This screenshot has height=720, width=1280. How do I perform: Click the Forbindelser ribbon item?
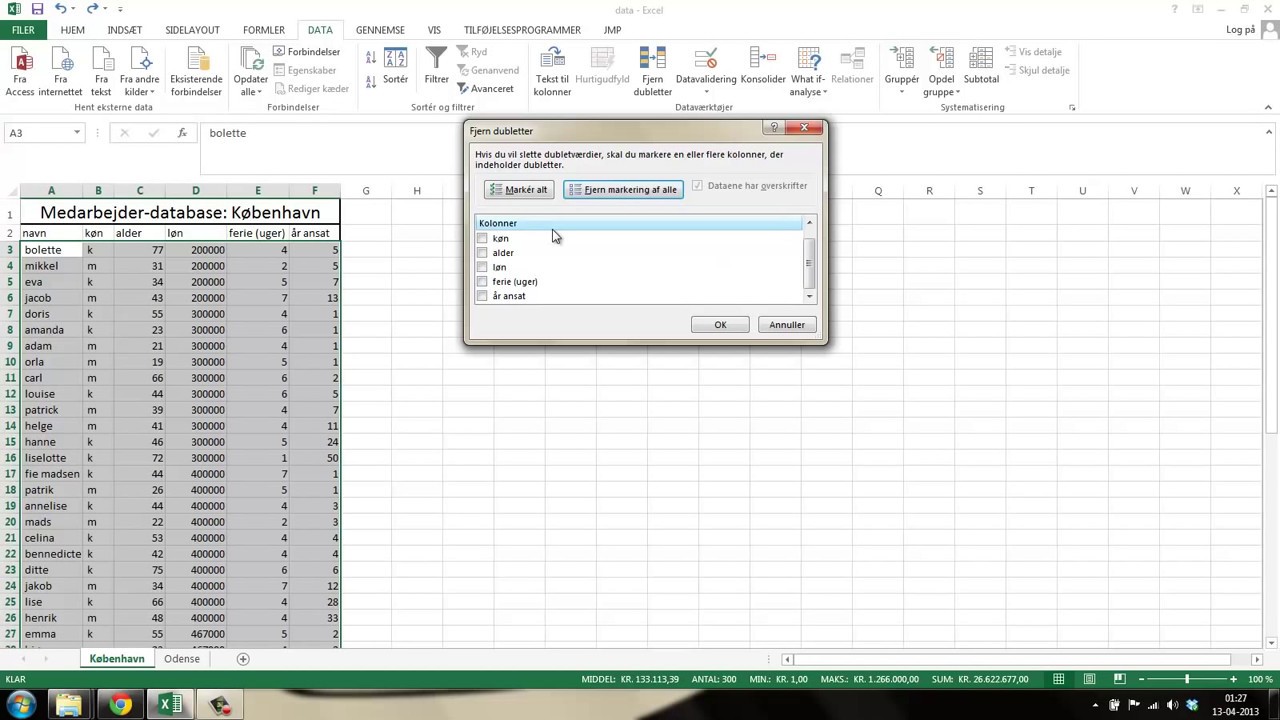(x=304, y=52)
